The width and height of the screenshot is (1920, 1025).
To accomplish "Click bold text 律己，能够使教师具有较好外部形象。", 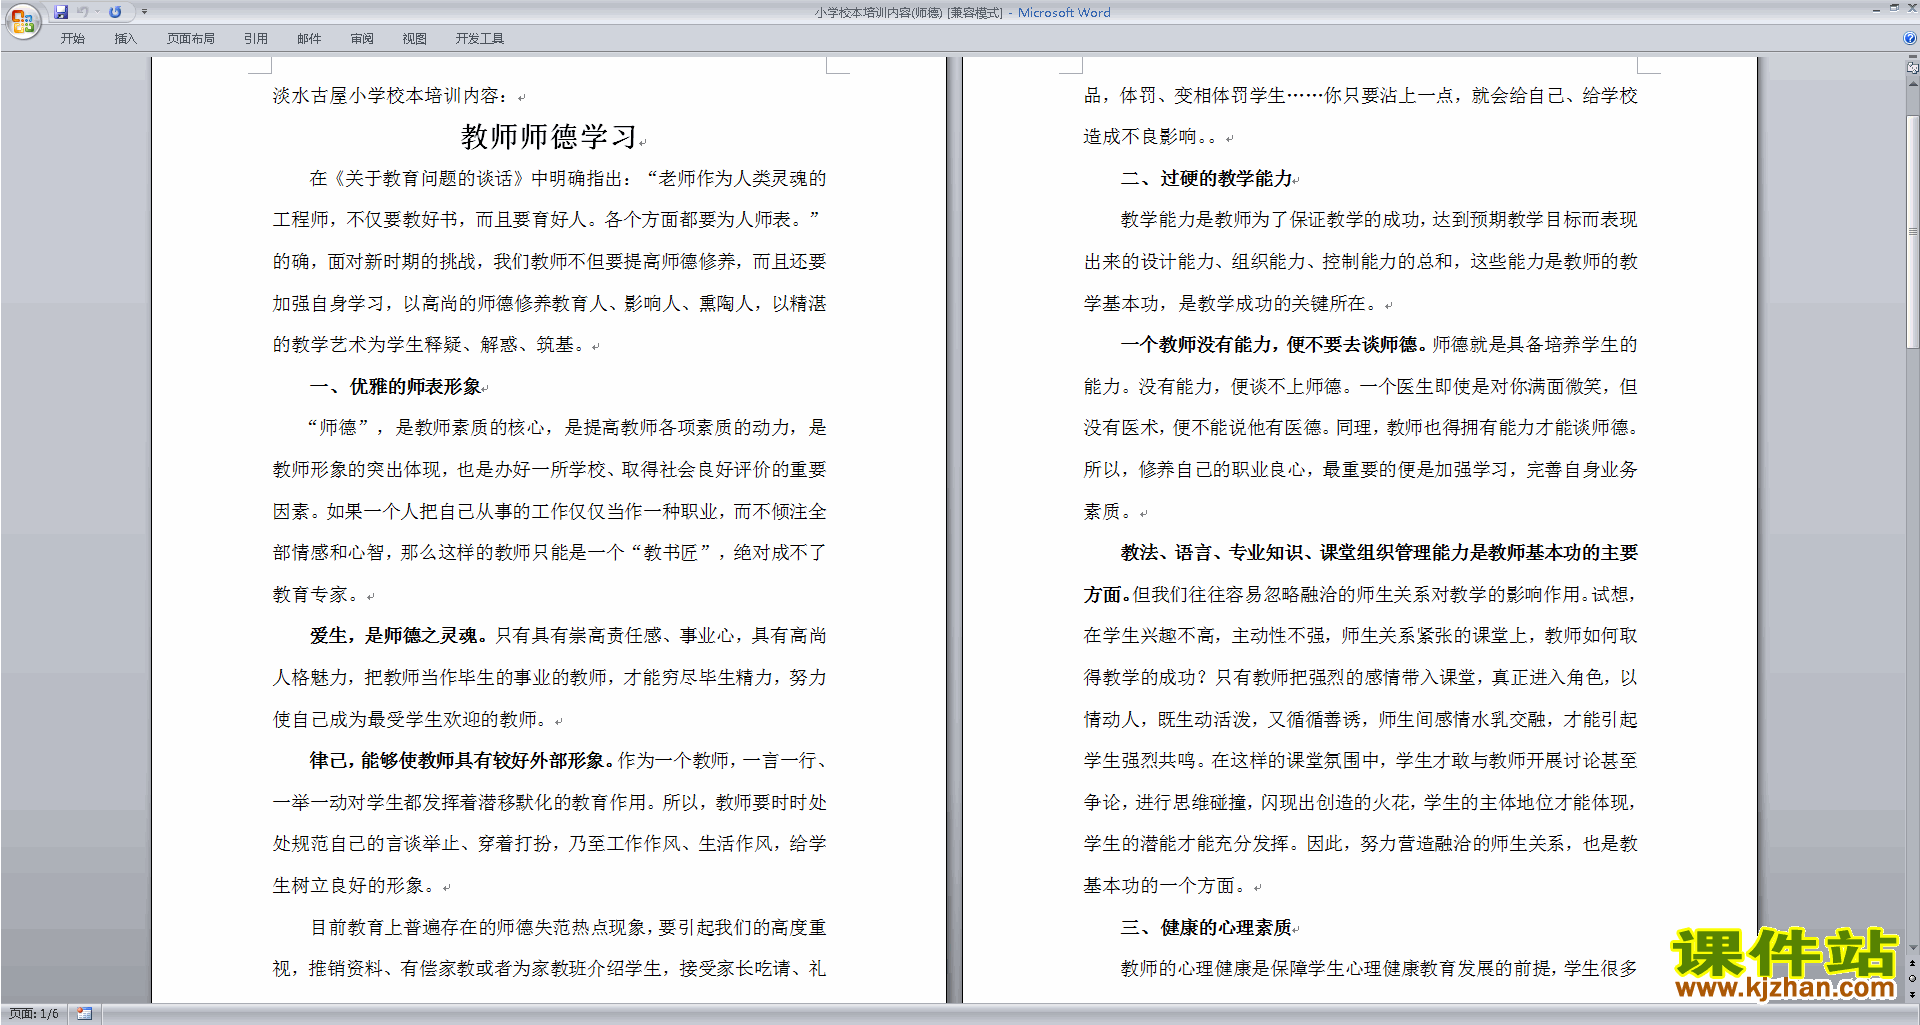I will (461, 761).
